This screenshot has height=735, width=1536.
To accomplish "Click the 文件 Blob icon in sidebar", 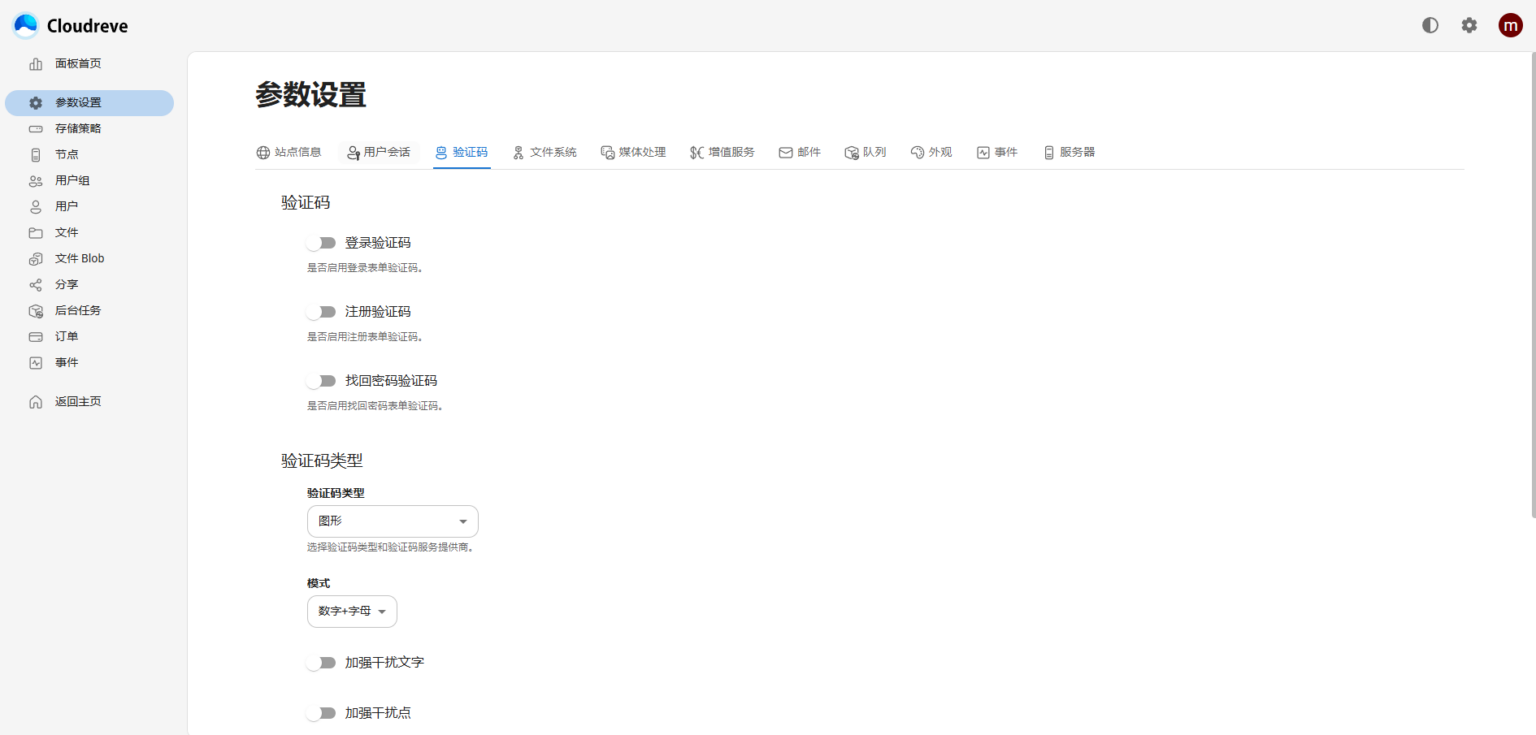I will click(x=36, y=259).
